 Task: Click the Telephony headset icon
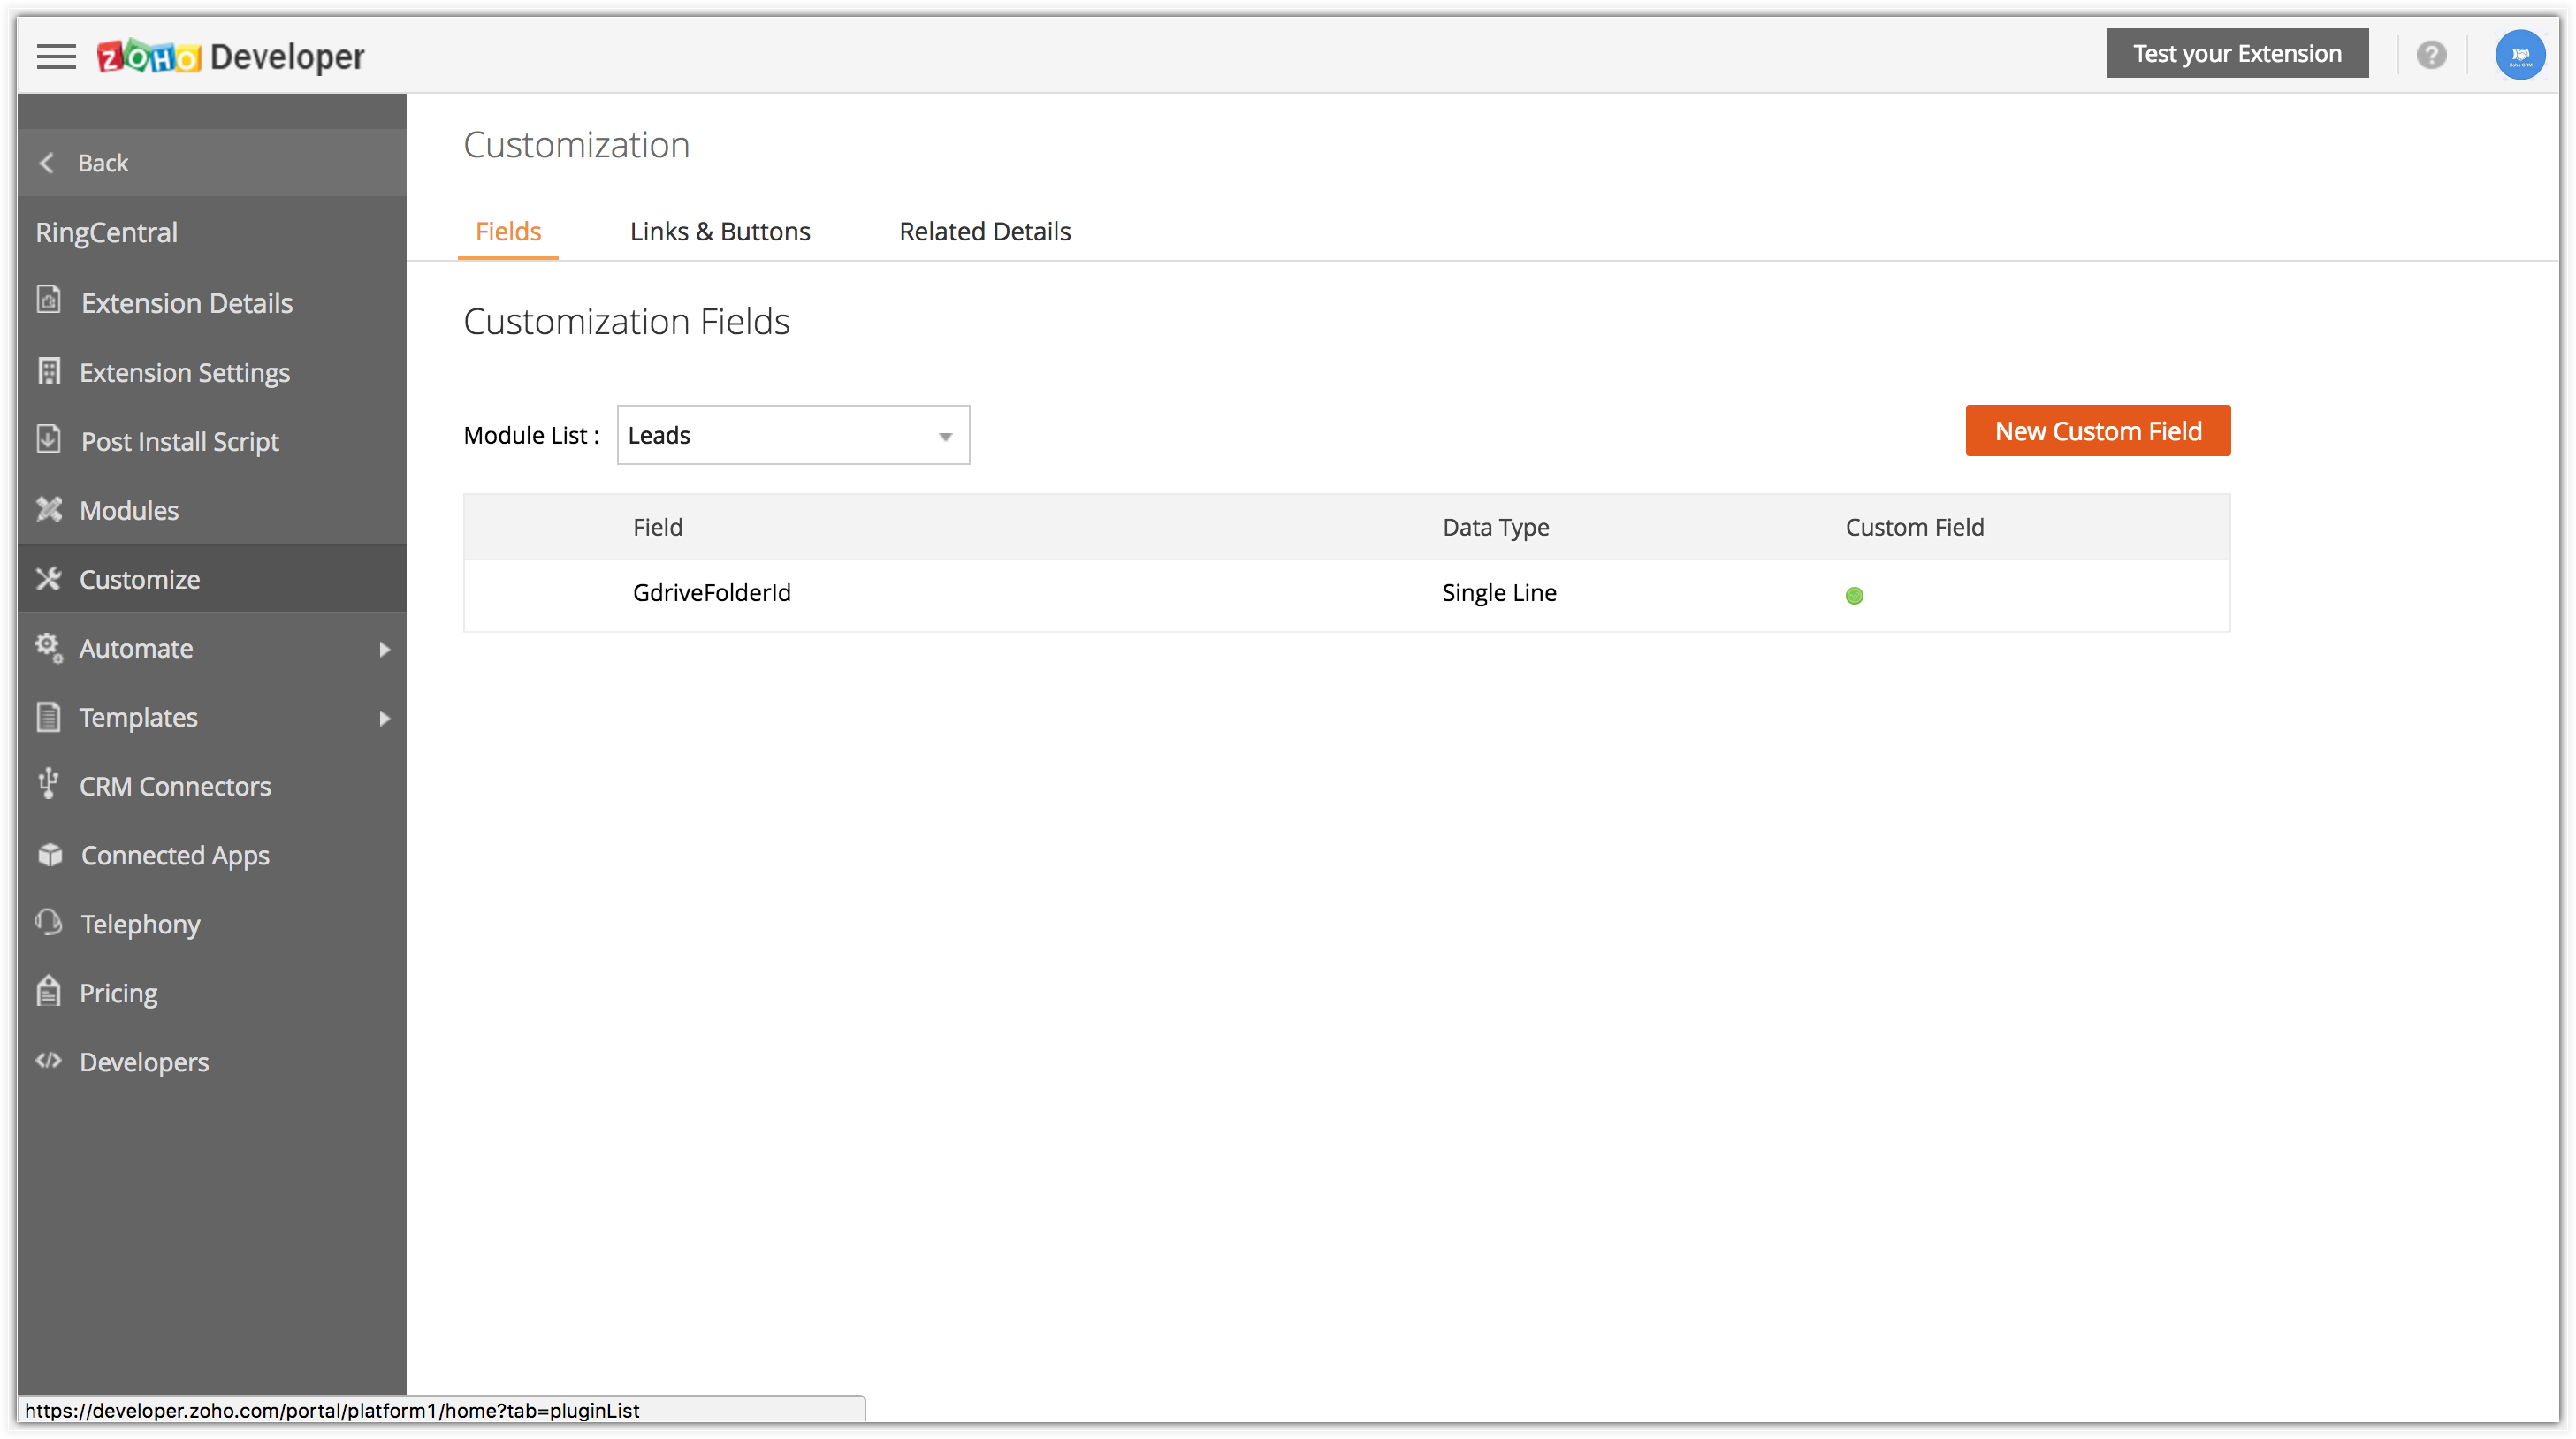coord(49,922)
